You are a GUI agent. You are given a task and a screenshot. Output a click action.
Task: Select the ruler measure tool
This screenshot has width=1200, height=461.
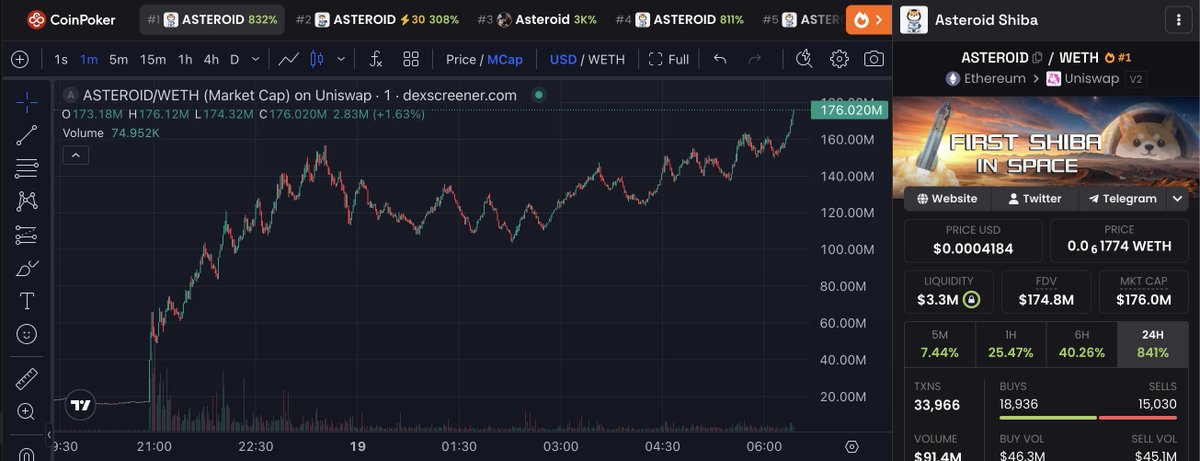pyautogui.click(x=27, y=379)
